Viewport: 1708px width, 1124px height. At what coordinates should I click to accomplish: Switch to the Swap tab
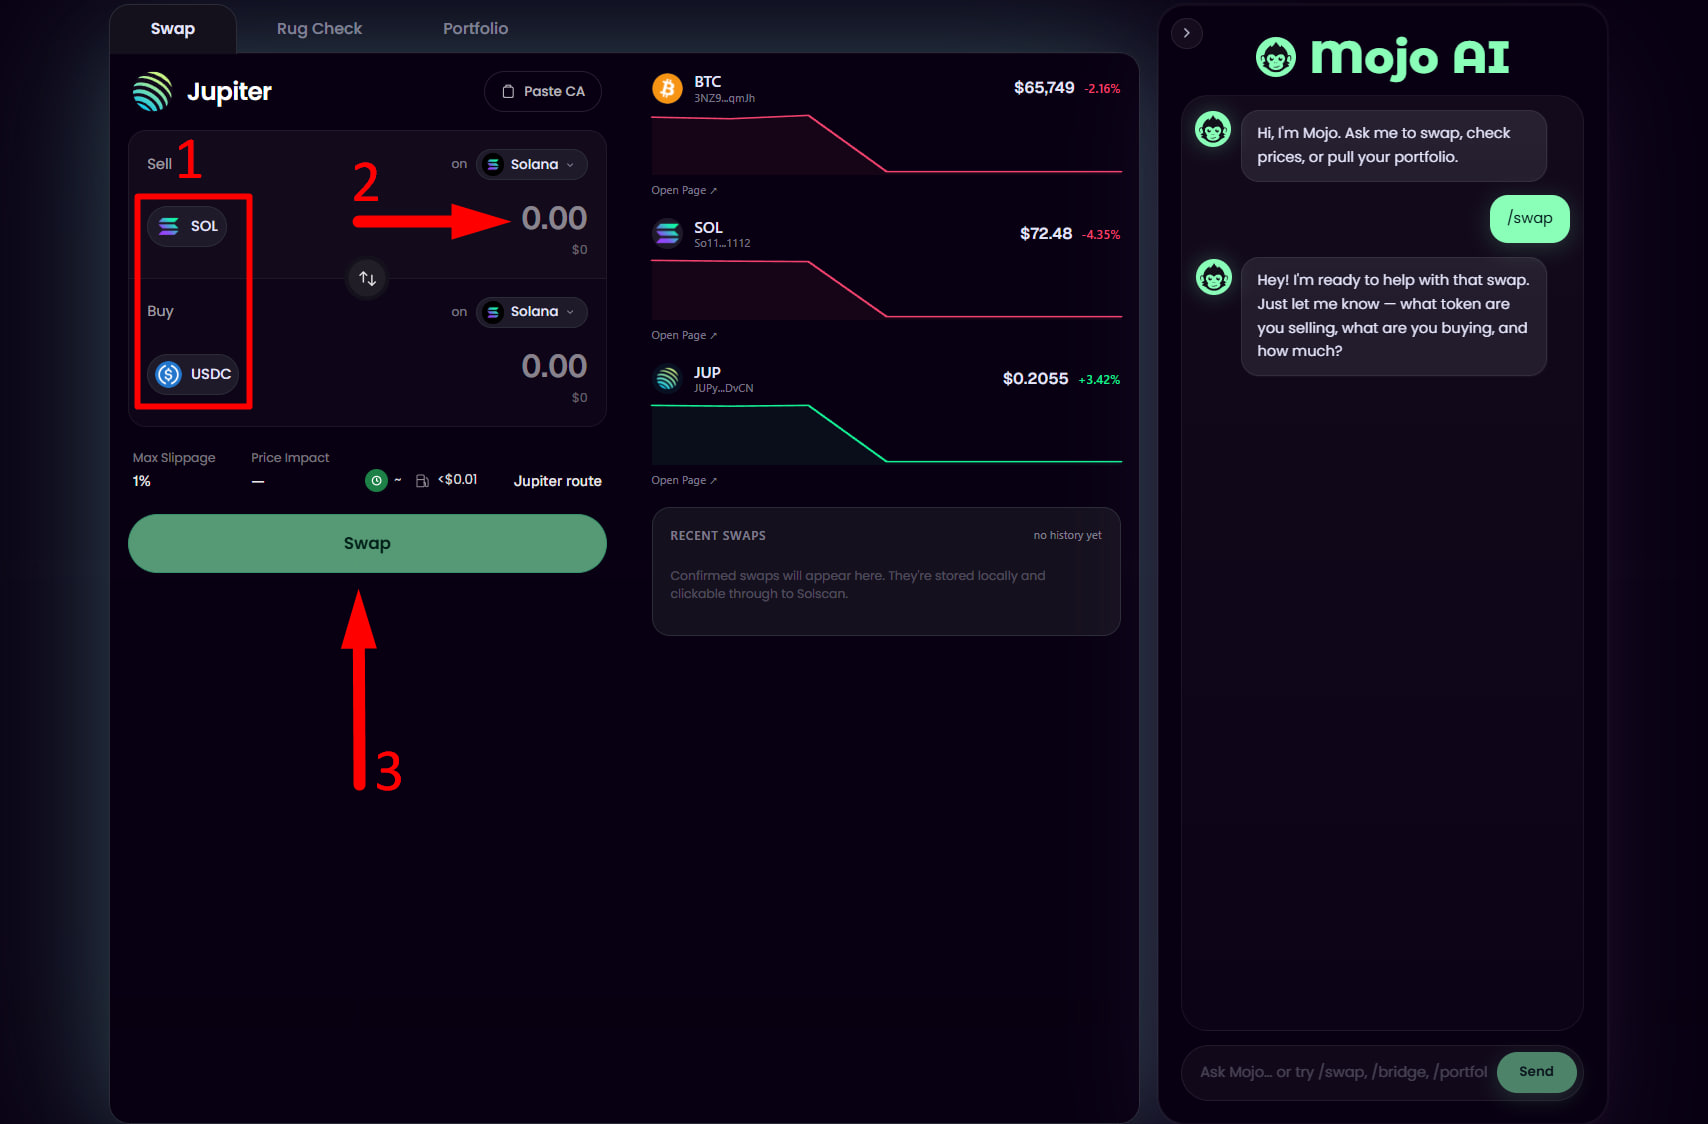coord(173,29)
